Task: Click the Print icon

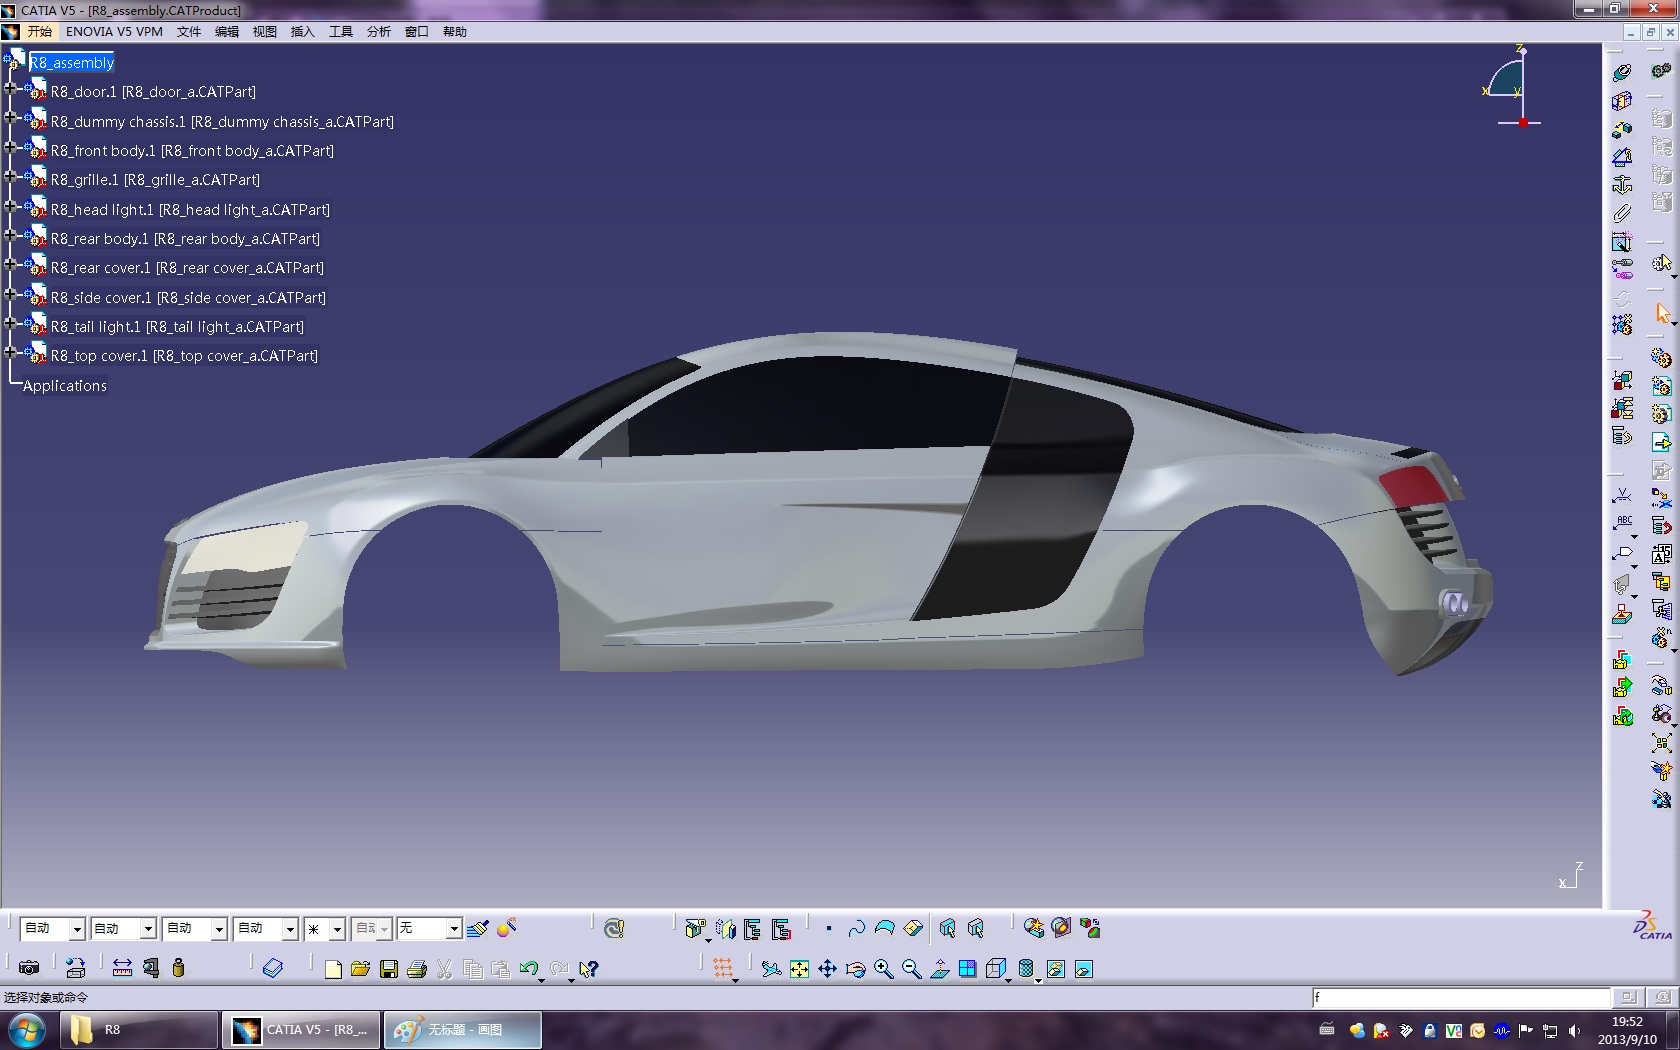Action: pos(417,969)
